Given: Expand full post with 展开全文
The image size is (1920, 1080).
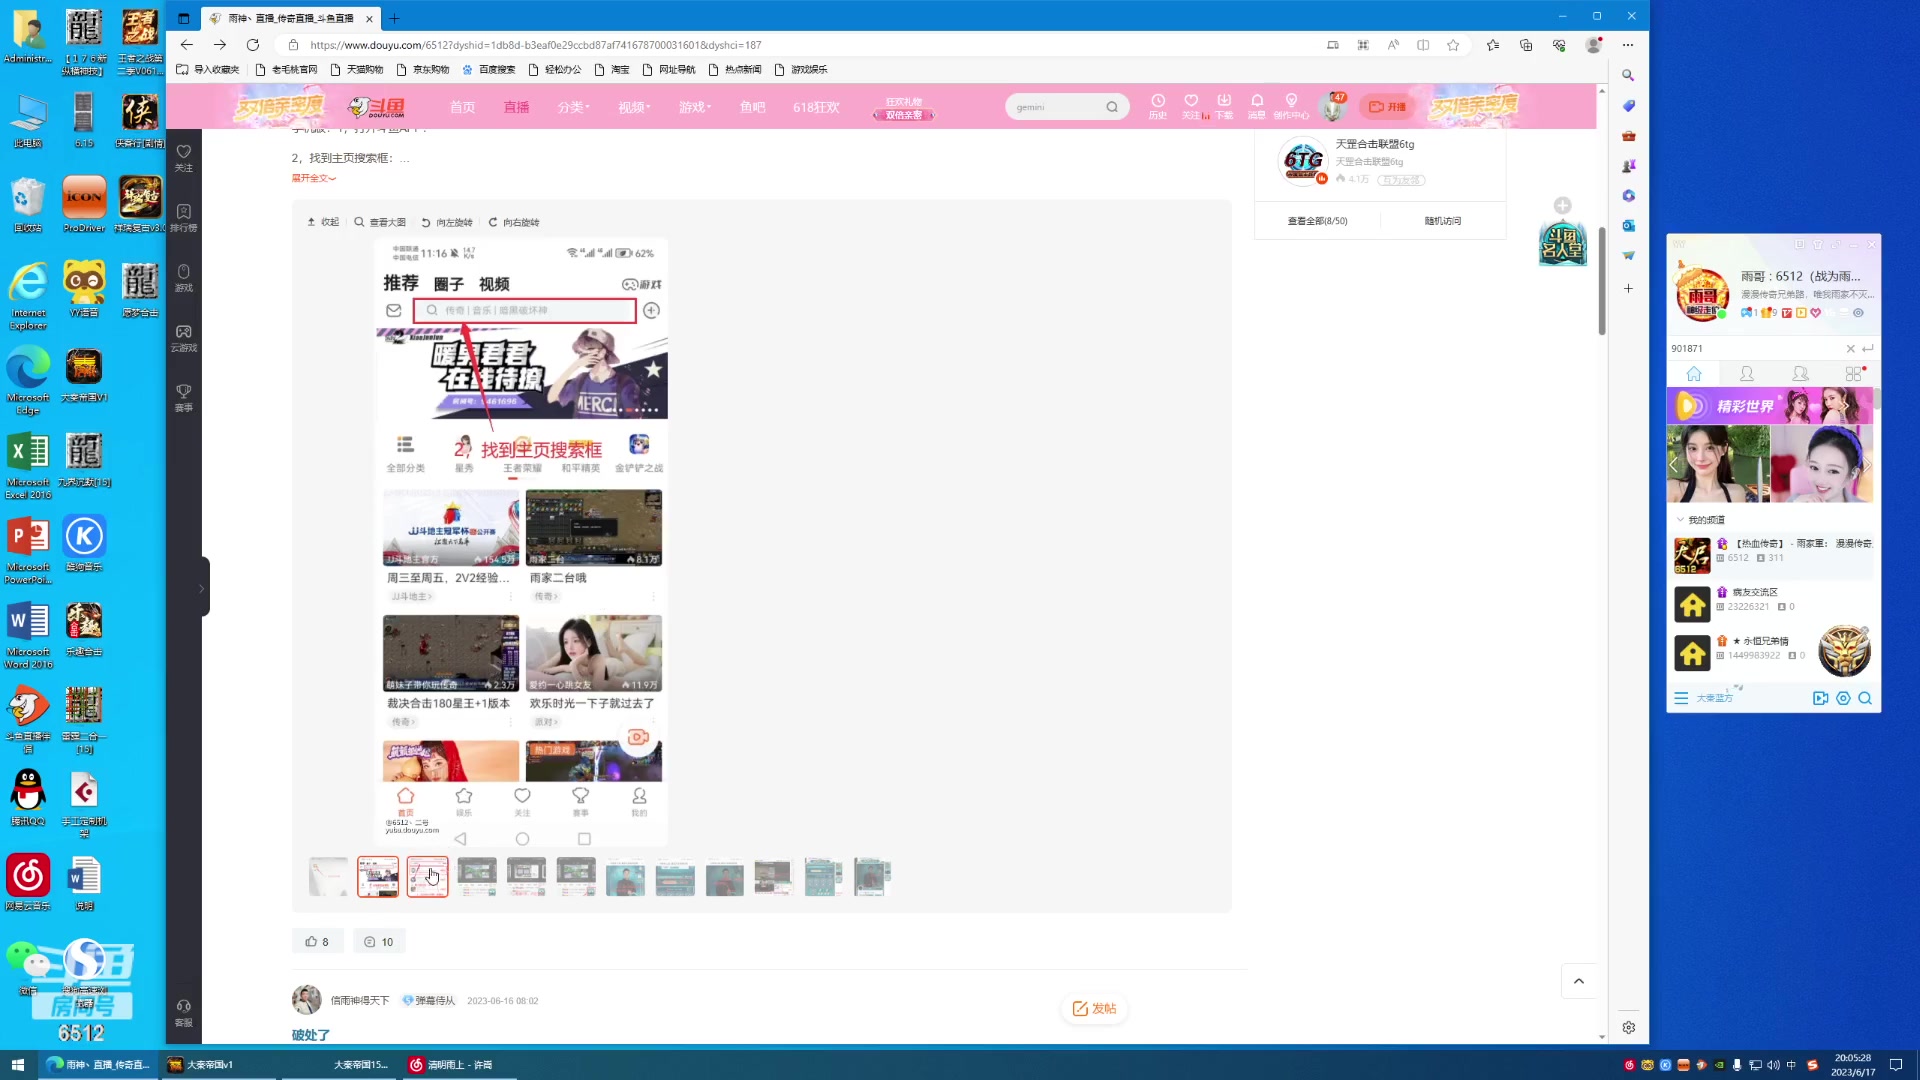Looking at the screenshot, I should click(313, 178).
